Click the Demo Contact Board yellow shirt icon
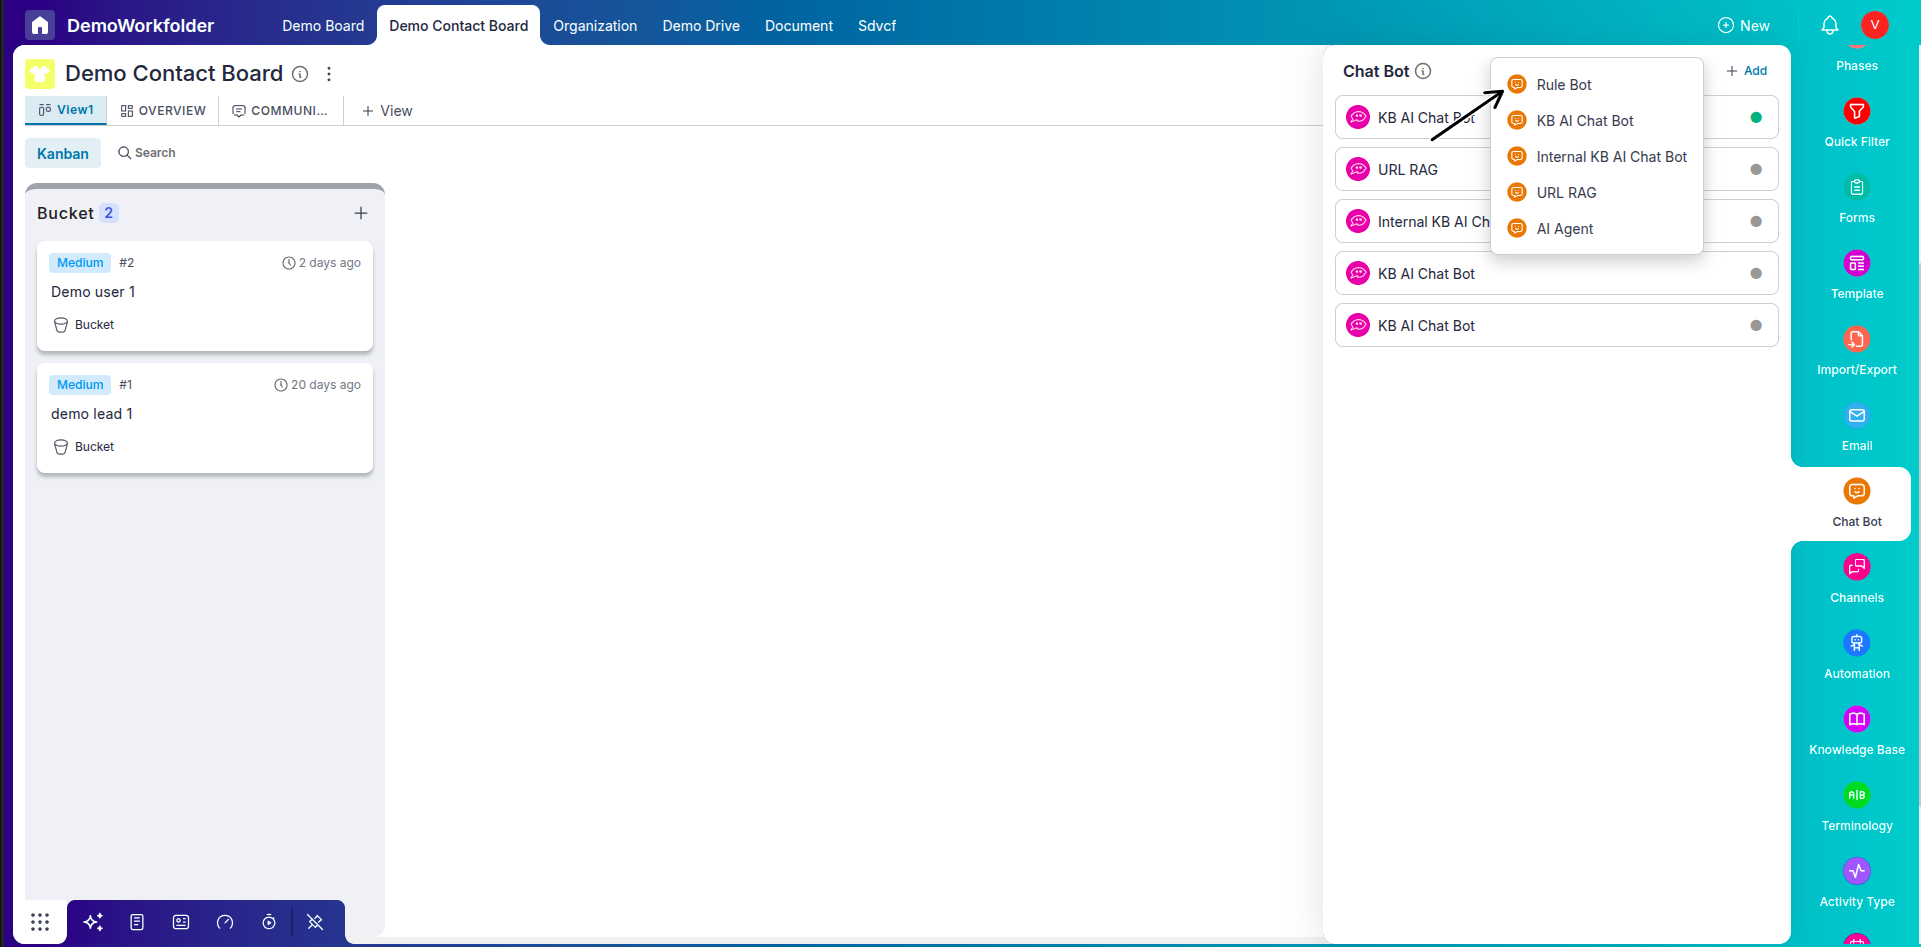This screenshot has height=947, width=1921. click(40, 74)
